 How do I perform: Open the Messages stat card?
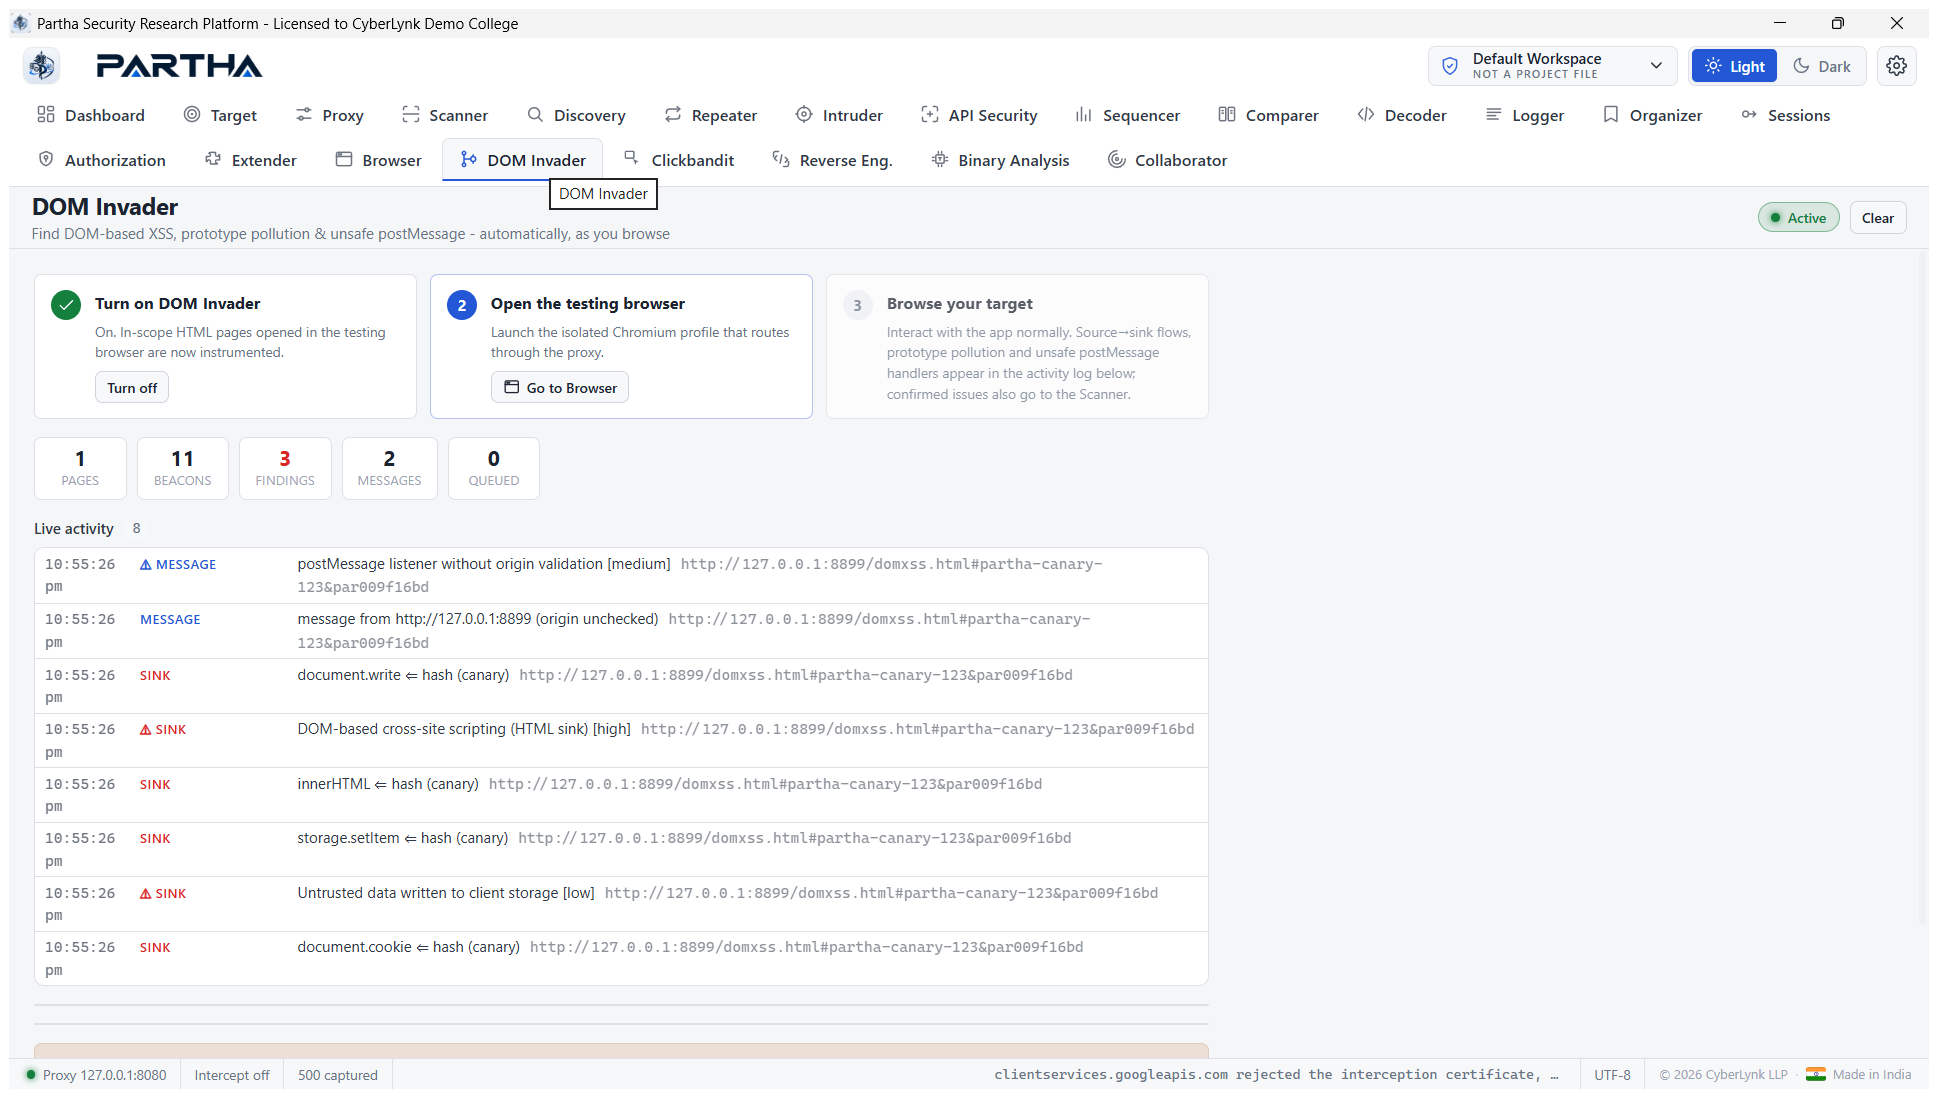[x=390, y=468]
